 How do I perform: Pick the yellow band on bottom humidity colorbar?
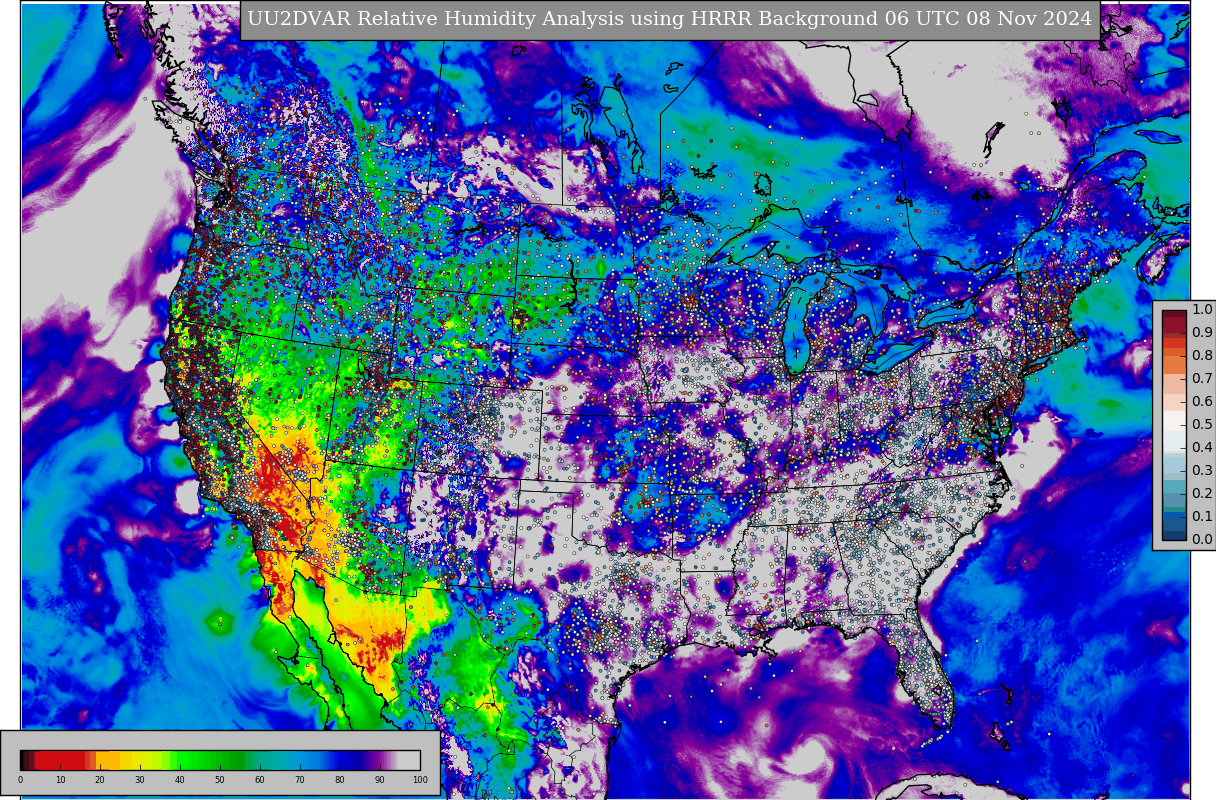140,760
